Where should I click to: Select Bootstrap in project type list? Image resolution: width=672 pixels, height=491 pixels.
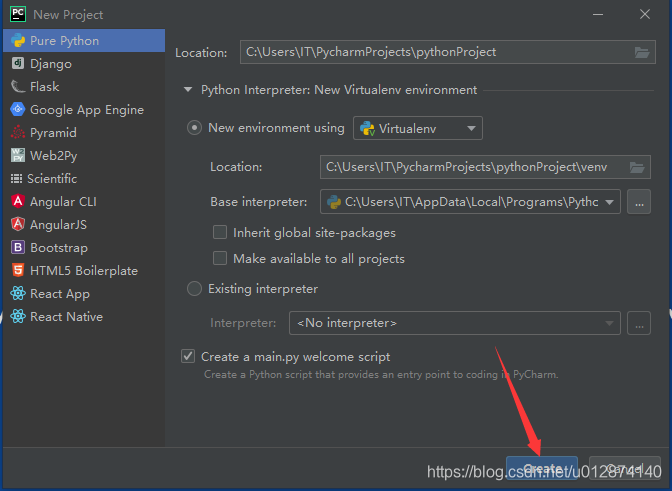tap(84, 248)
